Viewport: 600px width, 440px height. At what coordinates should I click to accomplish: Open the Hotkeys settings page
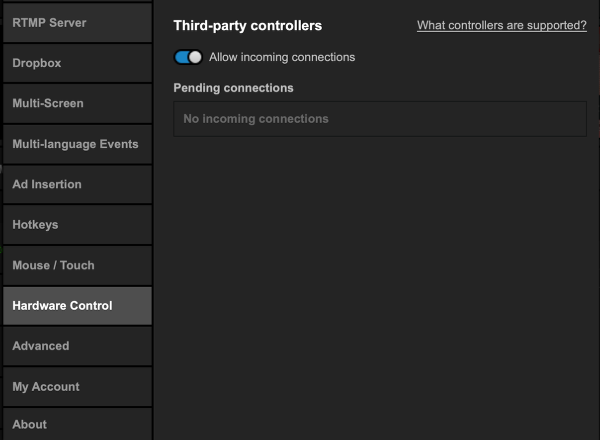(x=77, y=225)
